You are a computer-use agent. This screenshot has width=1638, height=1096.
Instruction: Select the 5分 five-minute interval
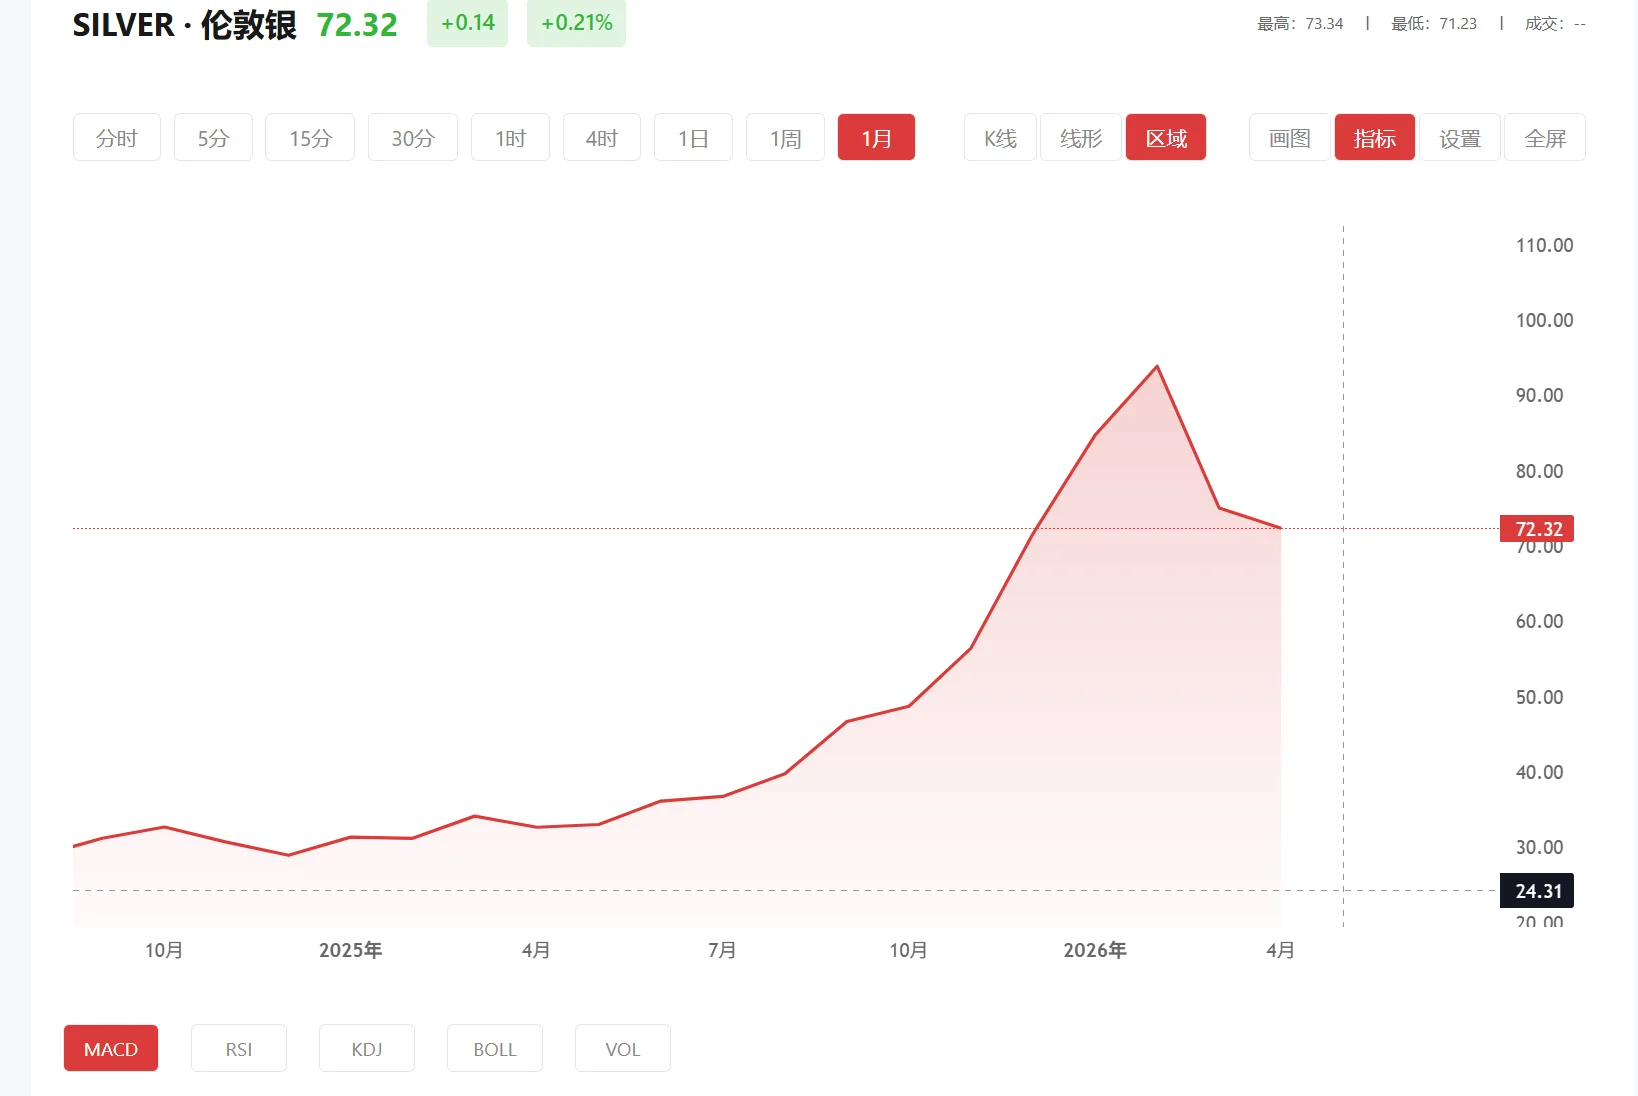212,137
